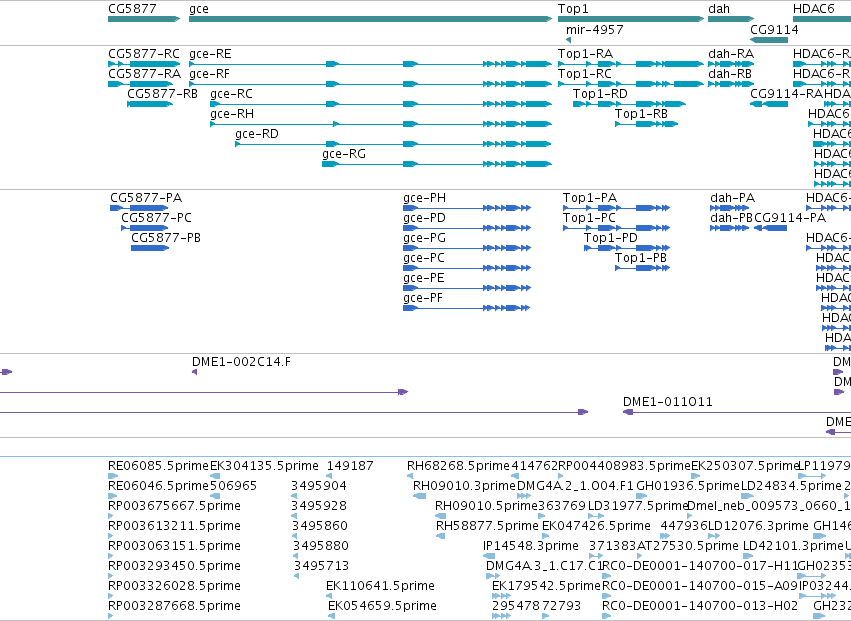Screen dimensions: 851x621
Task: Select the Top1-RB transcript label
Action: [x=642, y=114]
